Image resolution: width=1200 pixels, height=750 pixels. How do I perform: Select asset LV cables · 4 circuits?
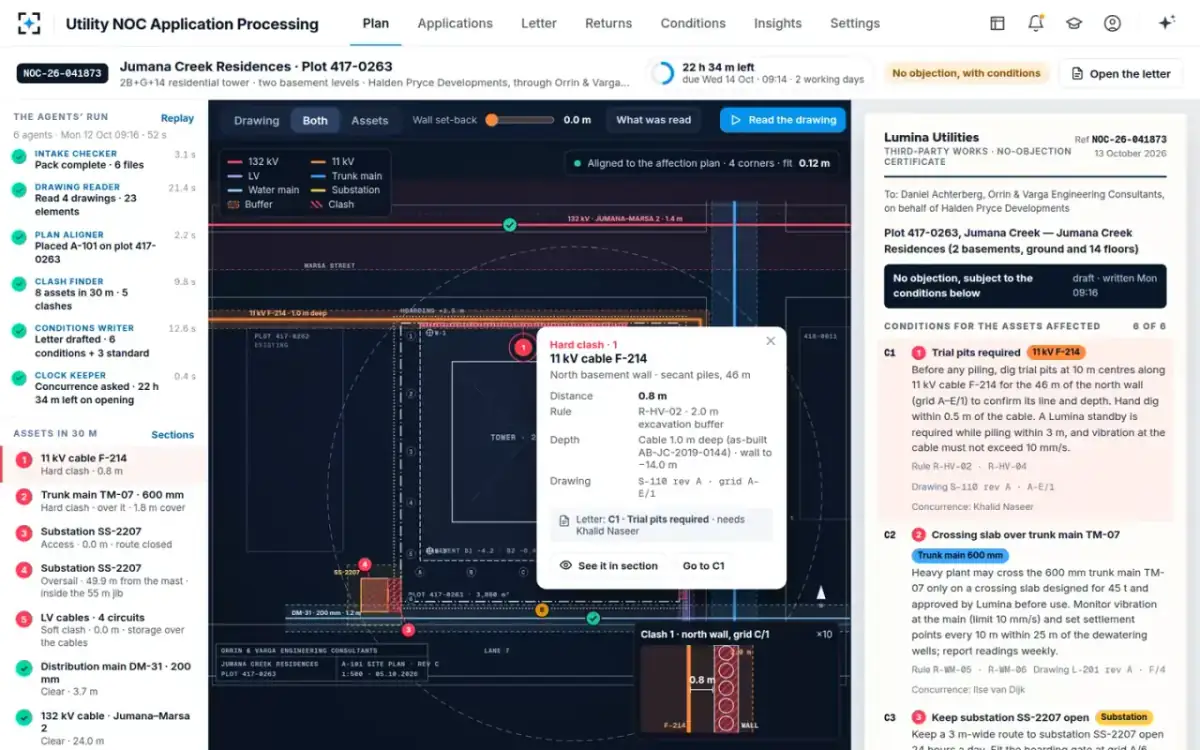tap(104, 630)
